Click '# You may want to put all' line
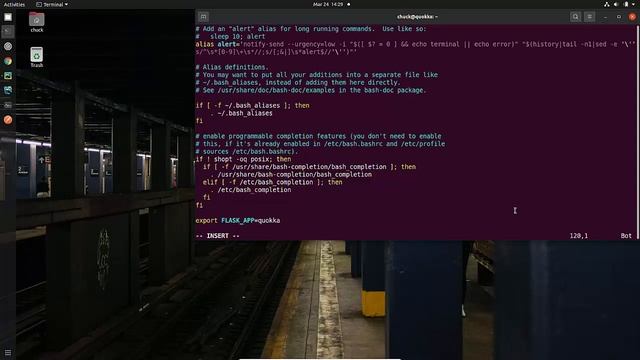This screenshot has width=640, height=360. tap(316, 75)
